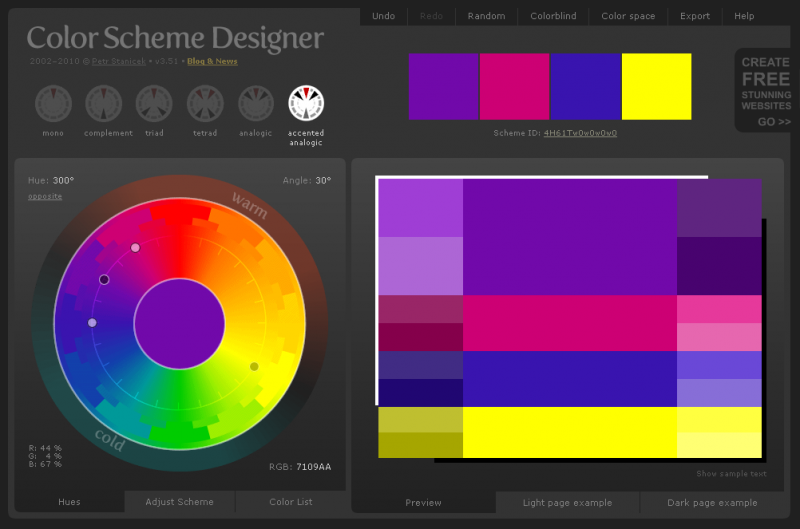Image resolution: width=800 pixels, height=529 pixels.
Task: Open the Color space menu
Action: click(x=628, y=16)
